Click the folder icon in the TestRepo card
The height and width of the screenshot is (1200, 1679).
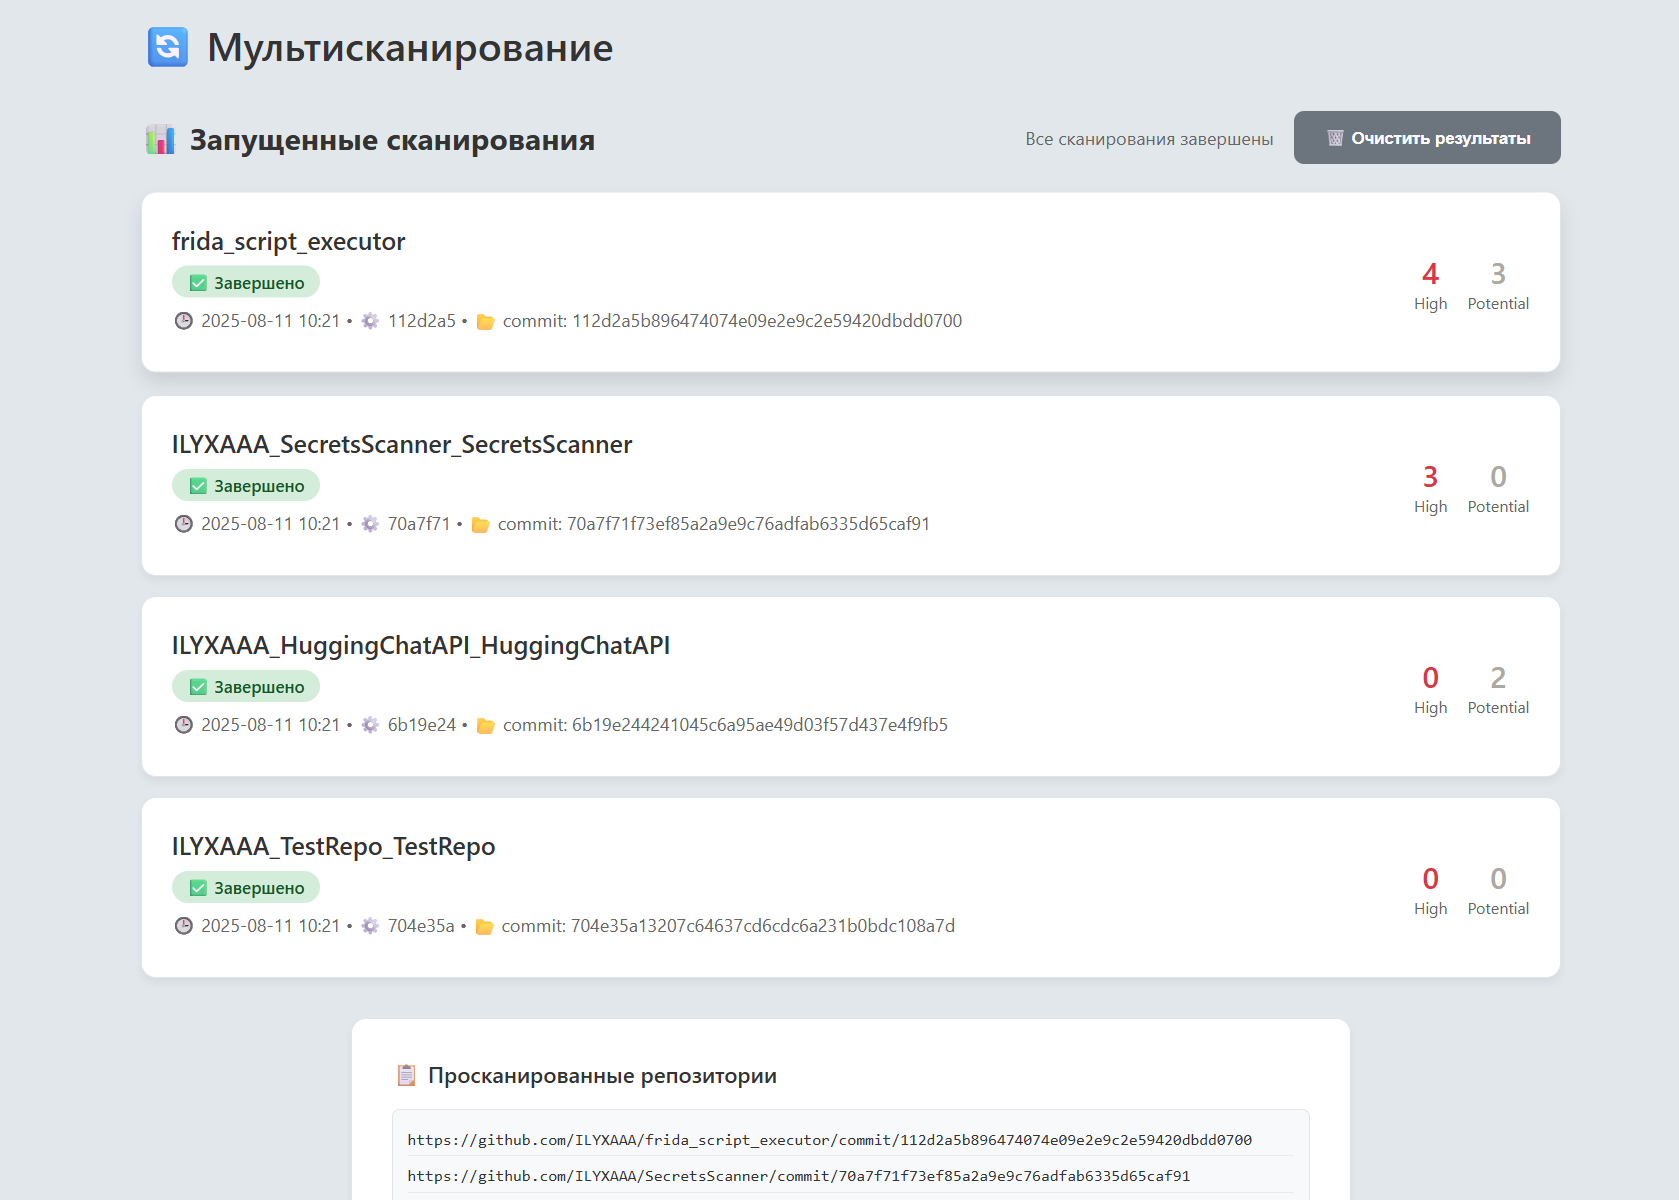[x=484, y=926]
